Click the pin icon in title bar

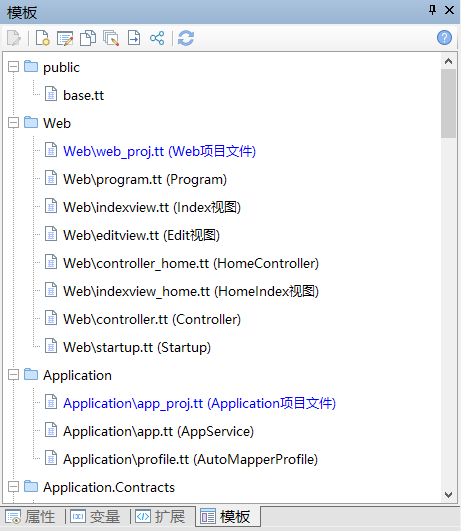click(432, 10)
